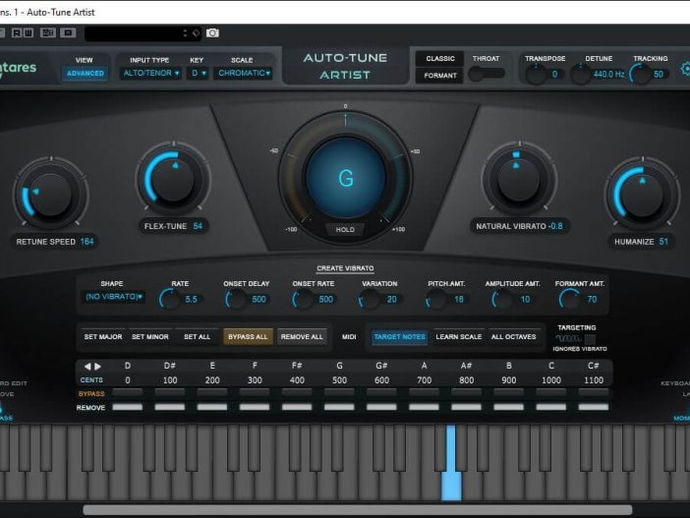Click the Onset Rate knob
690x518 pixels.
pyautogui.click(x=304, y=300)
